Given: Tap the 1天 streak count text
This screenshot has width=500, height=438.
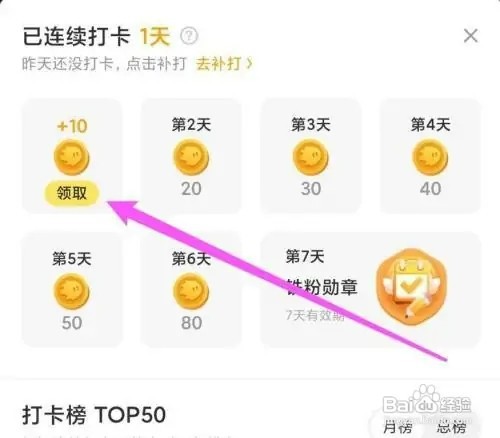Looking at the screenshot, I should pos(154,36).
